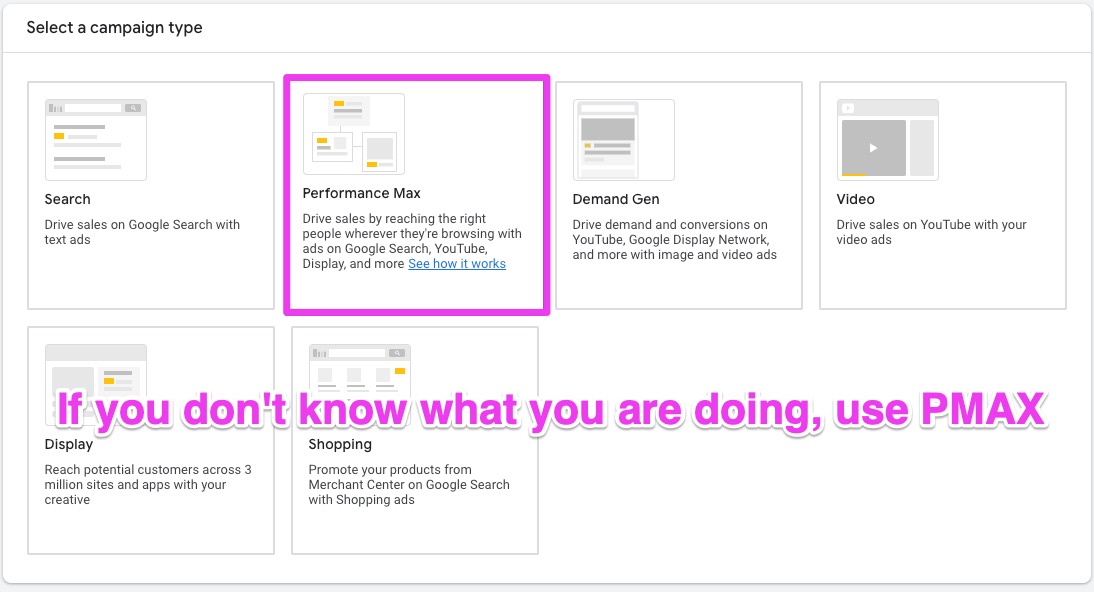This screenshot has width=1094, height=592.
Task: Pick the Demand Gen title
Action: (x=616, y=199)
